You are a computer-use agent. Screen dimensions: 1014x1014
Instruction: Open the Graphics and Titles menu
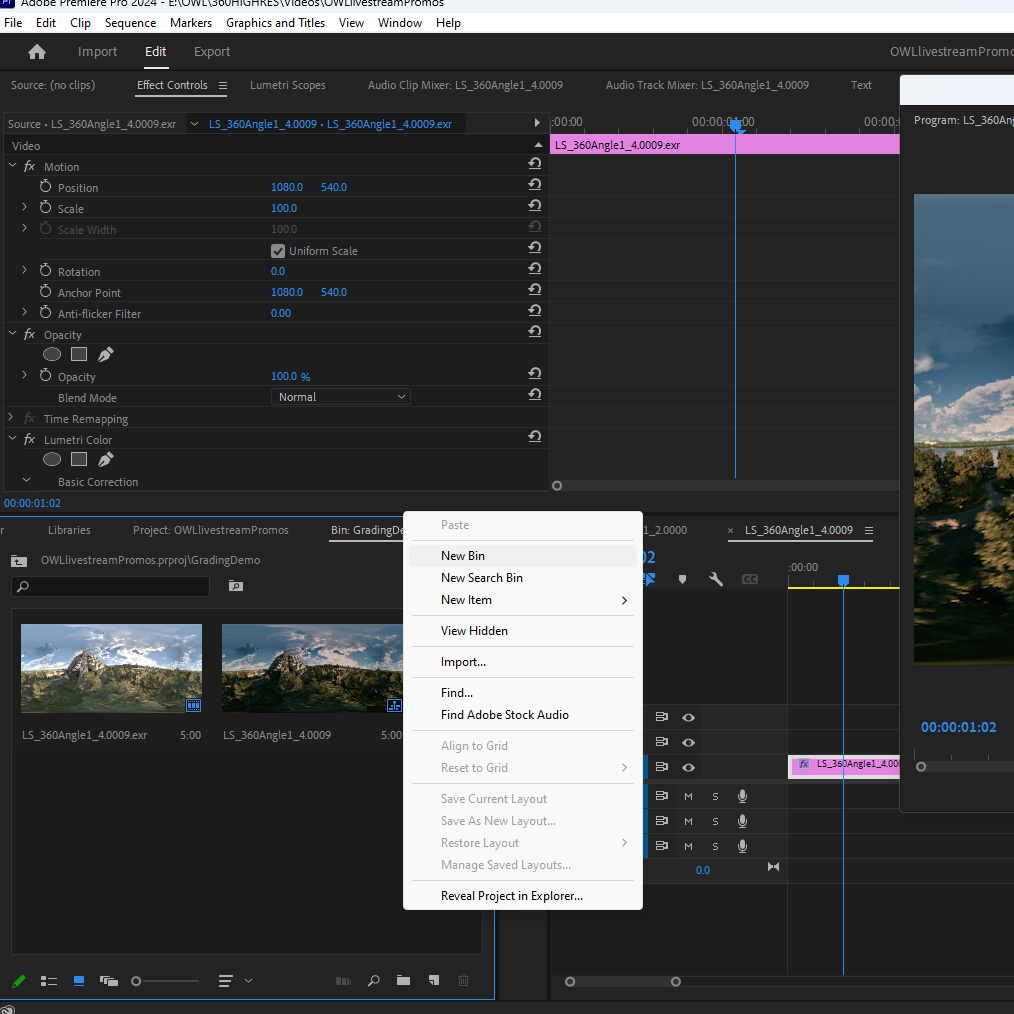(275, 23)
